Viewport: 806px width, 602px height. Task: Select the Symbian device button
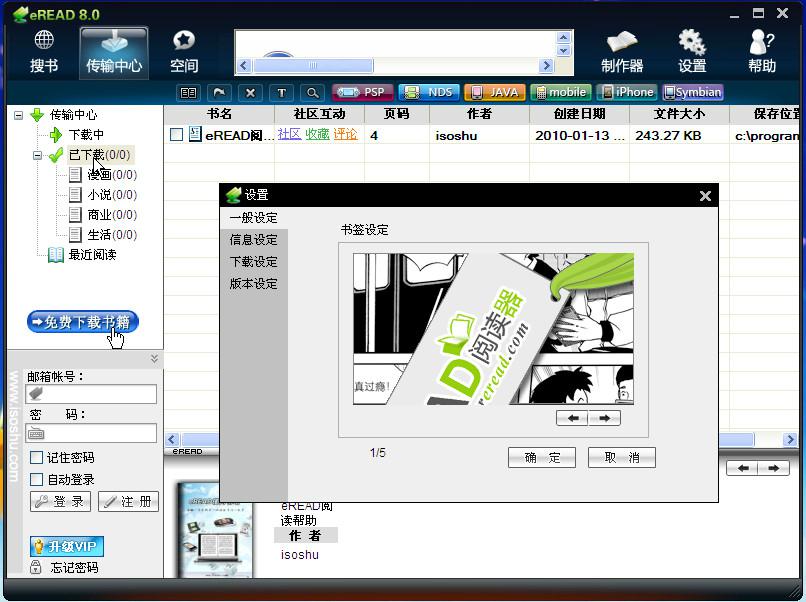click(693, 93)
